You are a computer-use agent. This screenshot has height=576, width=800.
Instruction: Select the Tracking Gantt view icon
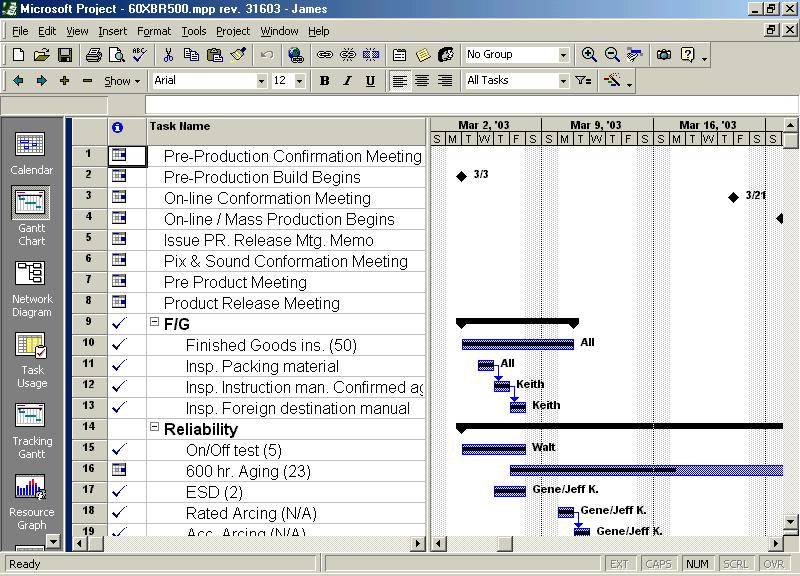[31, 427]
